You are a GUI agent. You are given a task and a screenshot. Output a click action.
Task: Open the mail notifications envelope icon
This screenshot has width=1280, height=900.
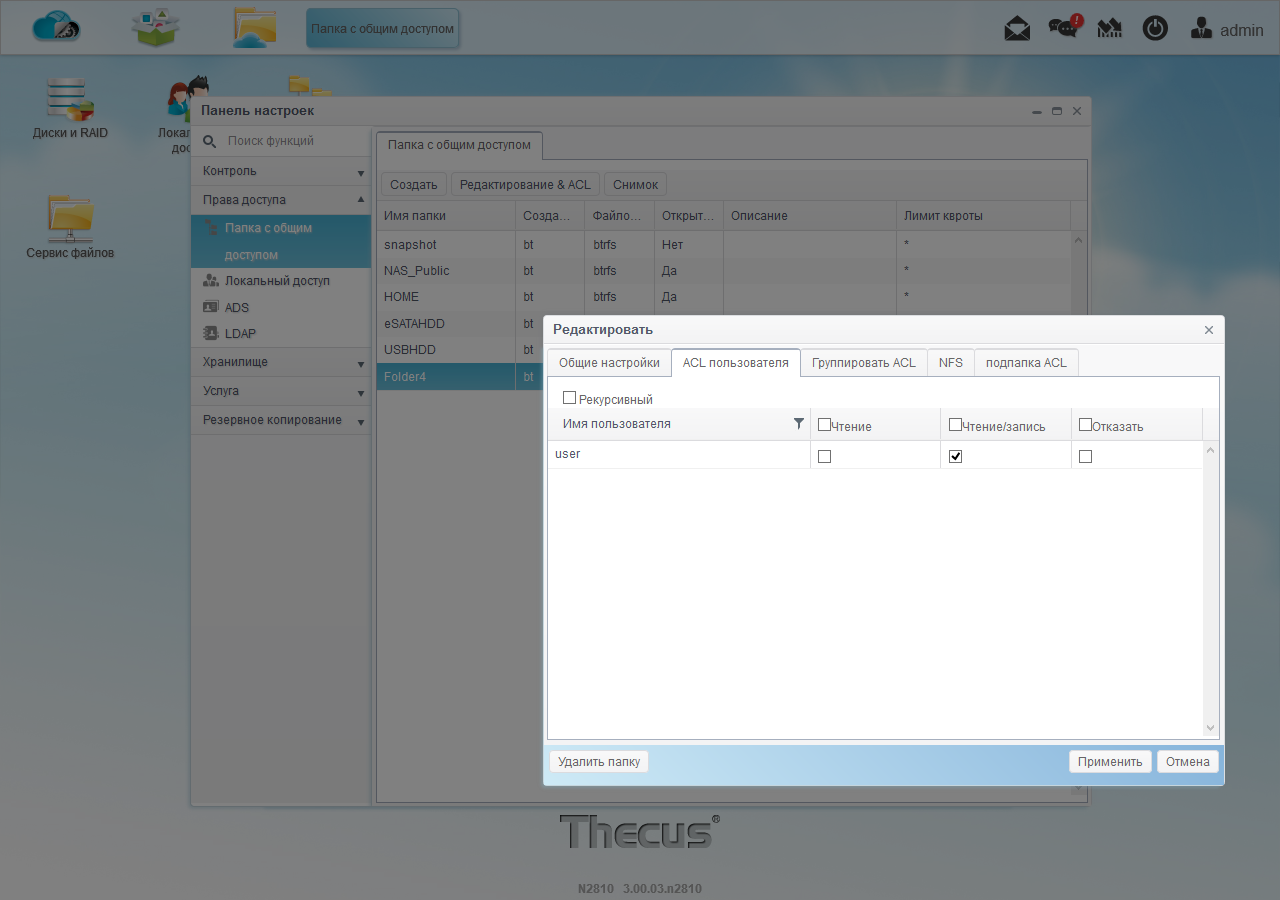(1017, 29)
